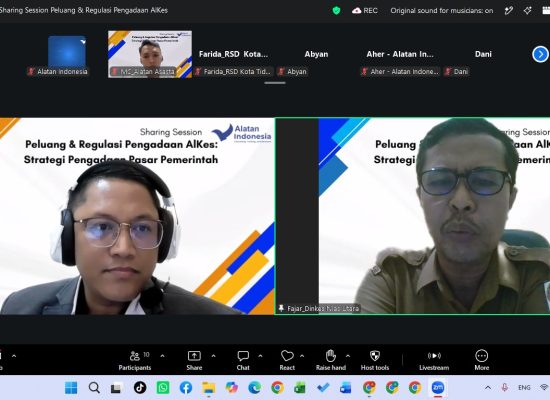The height and width of the screenshot is (400, 550).
Task: Show hidden system tray icons chevron
Action: [488, 388]
